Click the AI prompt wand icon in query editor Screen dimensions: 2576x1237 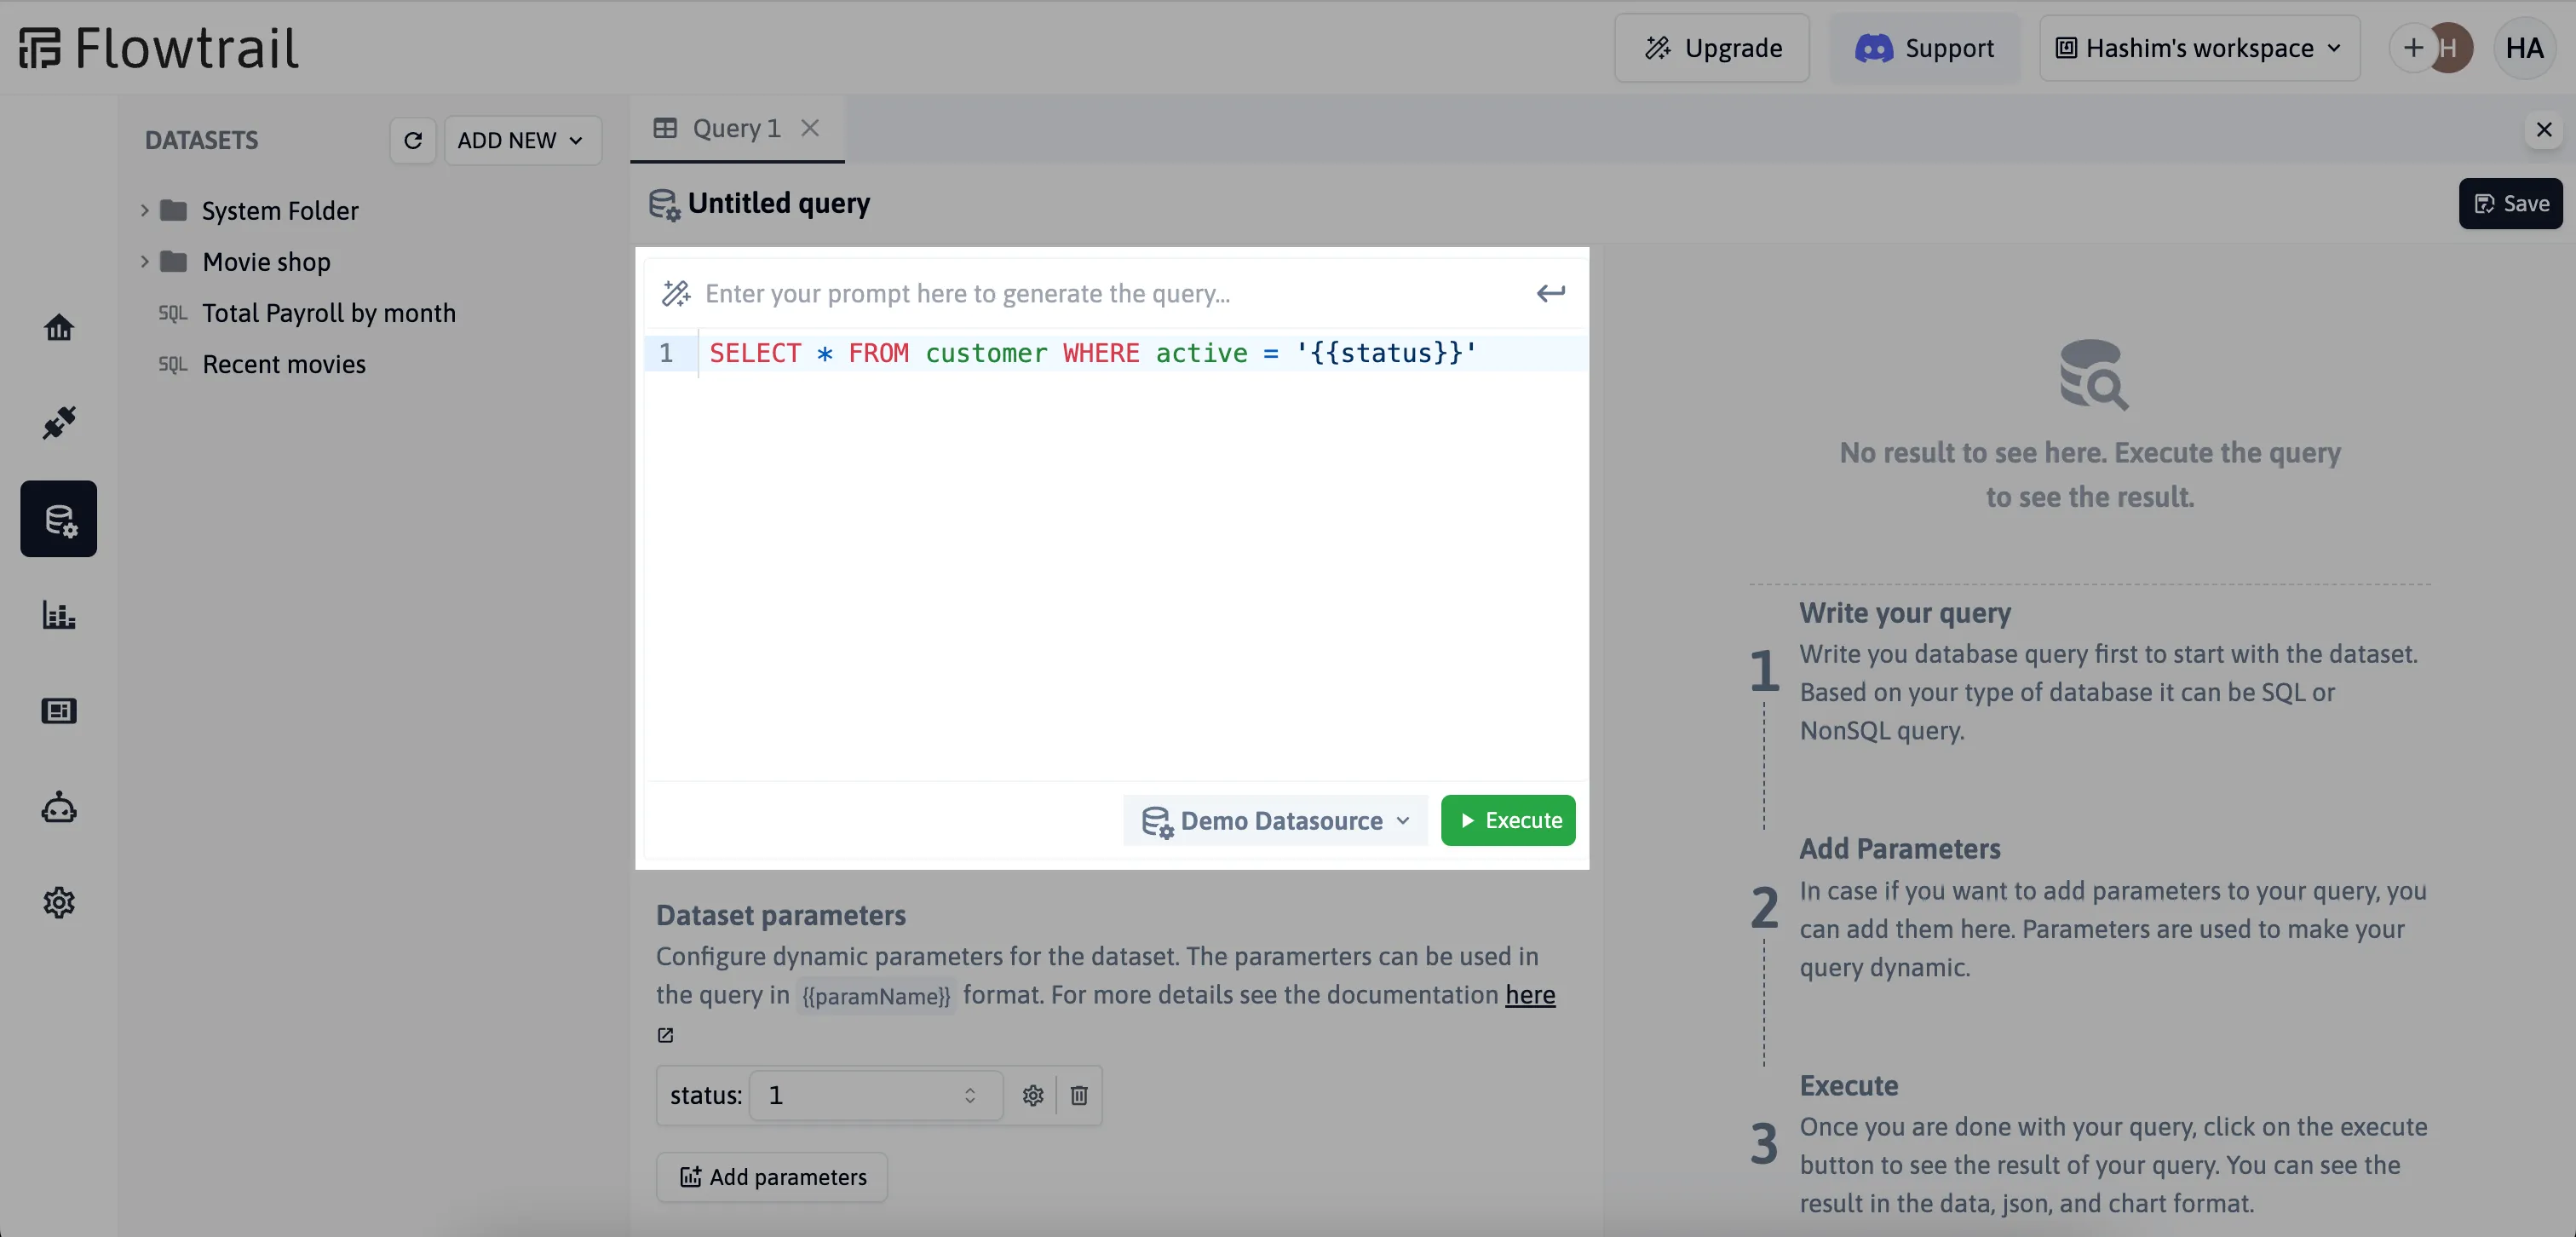[676, 294]
